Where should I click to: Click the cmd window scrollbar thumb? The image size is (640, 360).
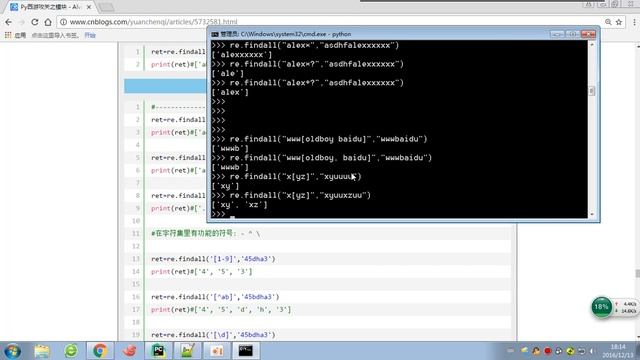(592, 91)
